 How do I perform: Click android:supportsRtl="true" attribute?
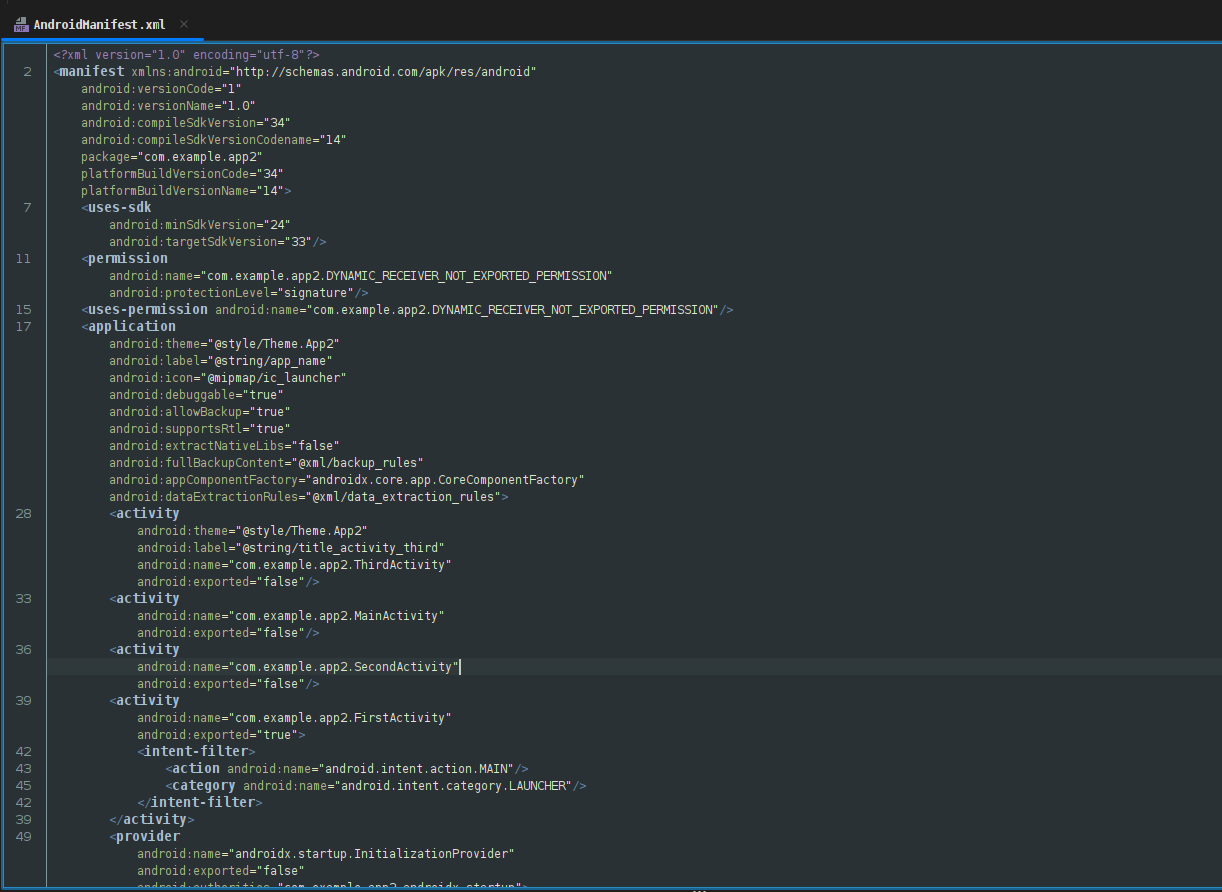pyautogui.click(x=200, y=429)
